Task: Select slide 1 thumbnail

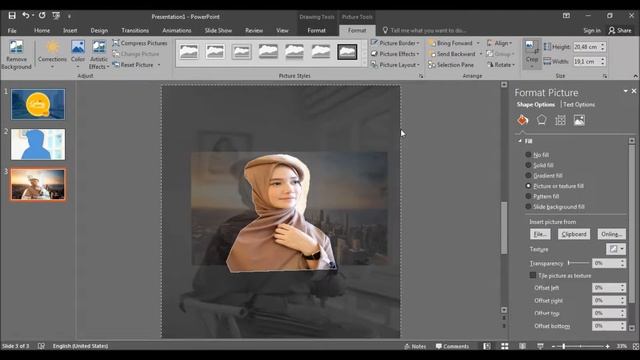Action: click(x=38, y=104)
